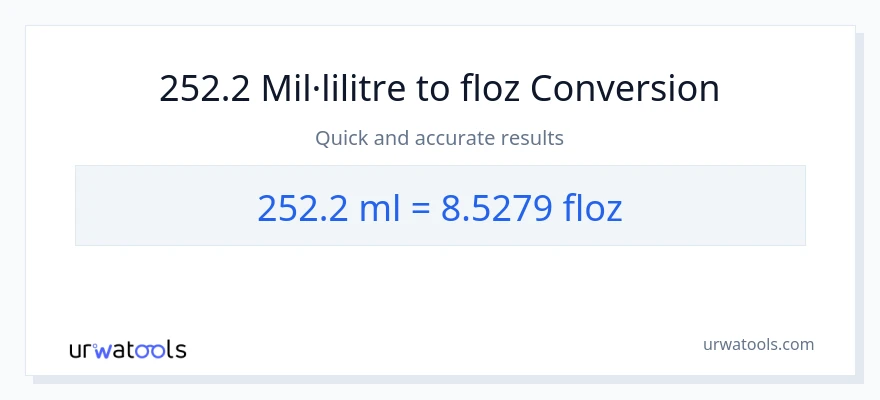Open the urwatools.com link
Image resolution: width=880 pixels, height=400 pixels.
click(757, 344)
